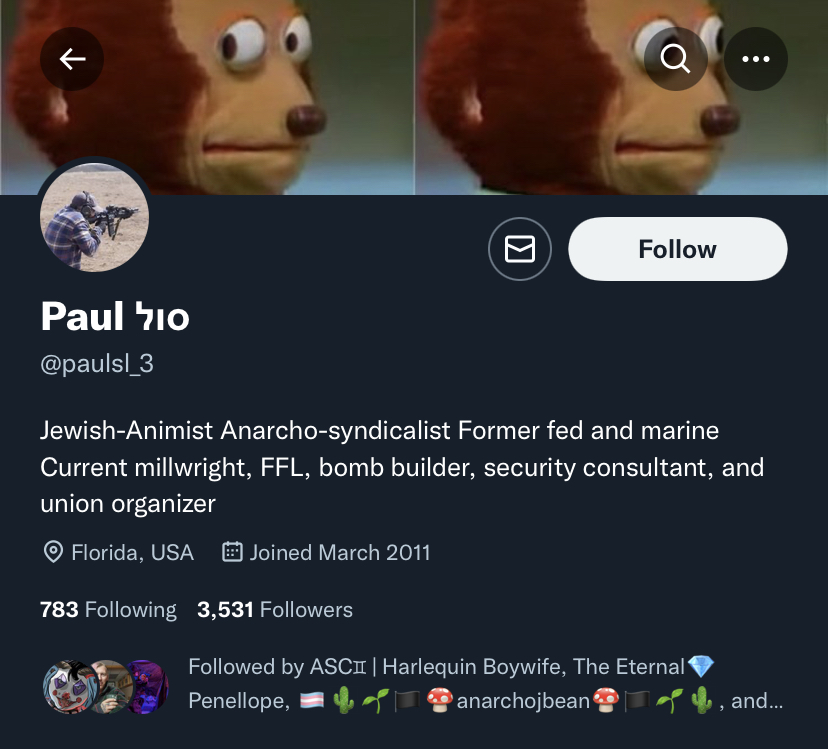Viewport: 828px width, 749px height.
Task: Open the profile picture of man shooting rifle
Action: (95, 217)
